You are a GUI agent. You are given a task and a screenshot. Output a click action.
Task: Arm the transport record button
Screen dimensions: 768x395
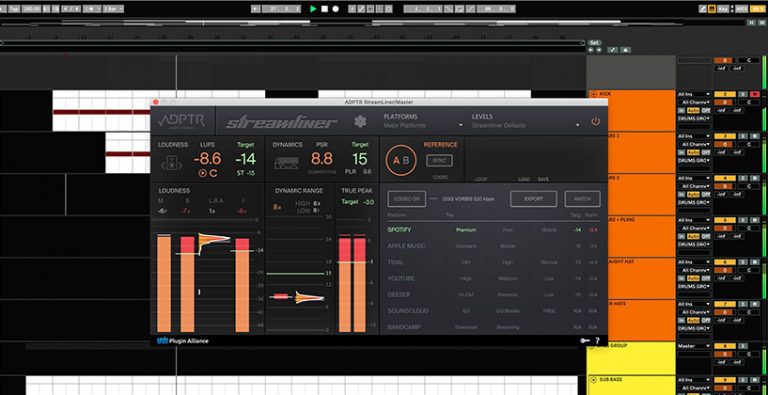(336, 9)
